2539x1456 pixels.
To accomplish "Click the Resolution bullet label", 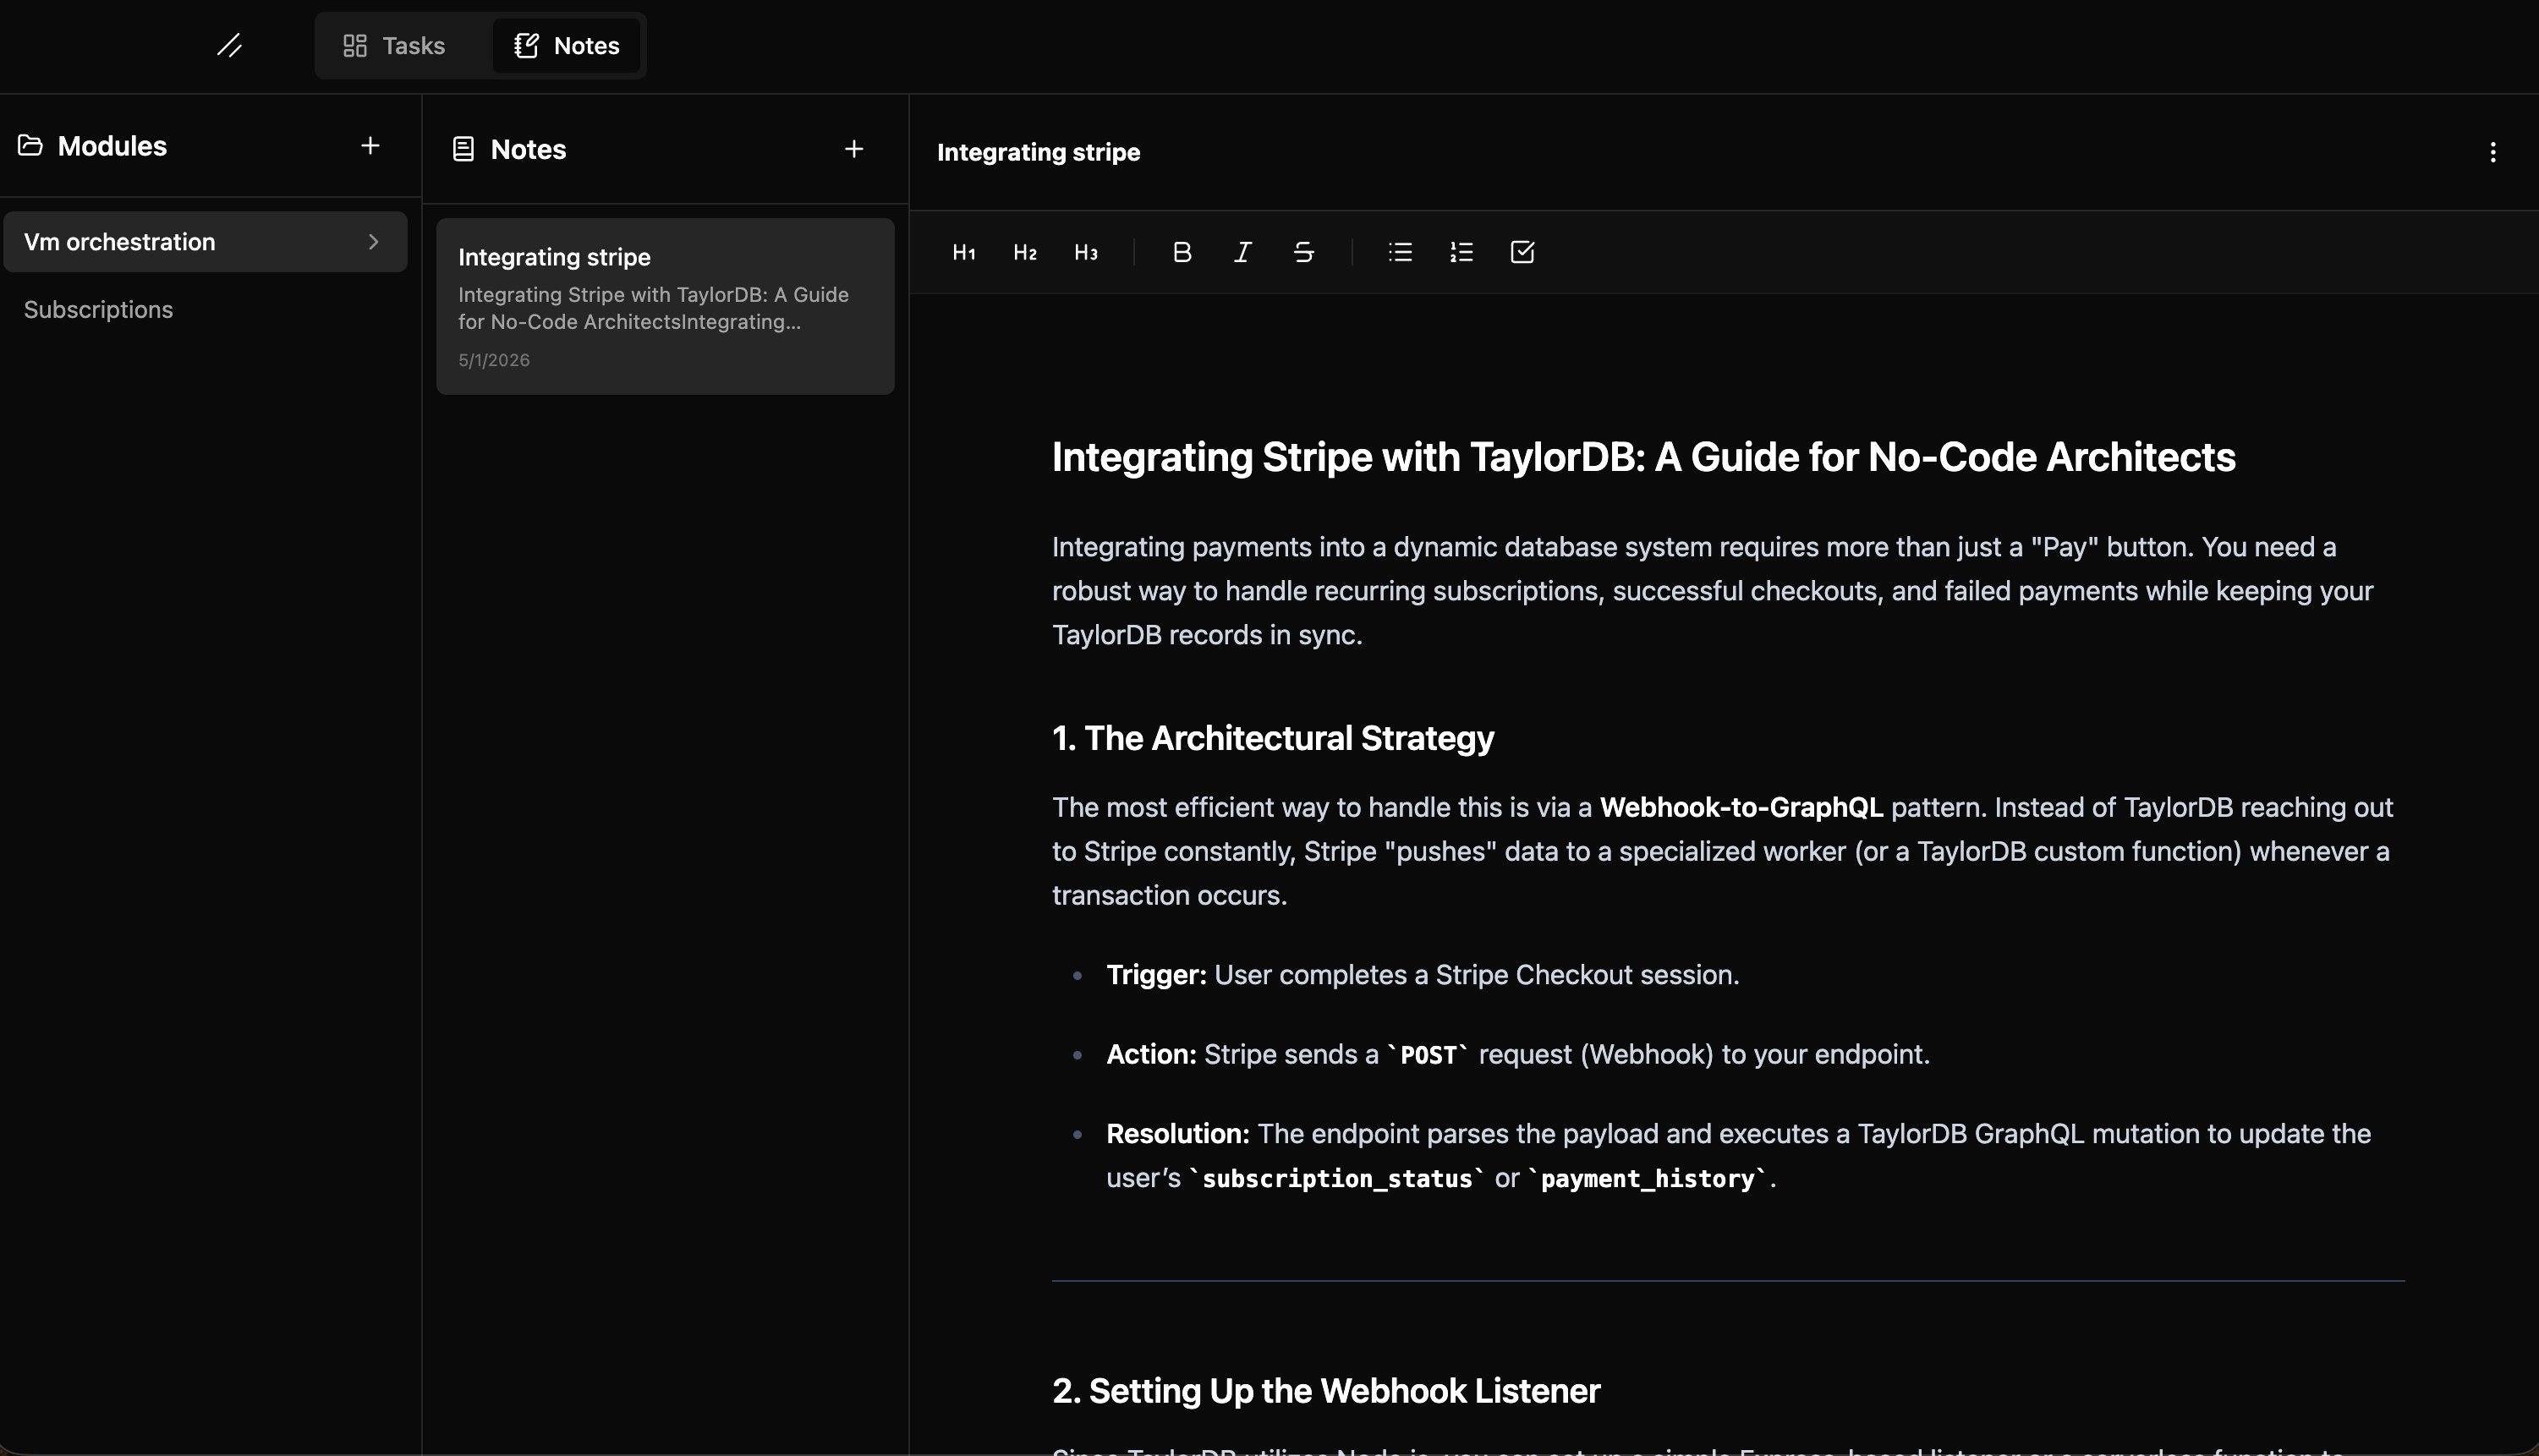I will point(1177,1134).
